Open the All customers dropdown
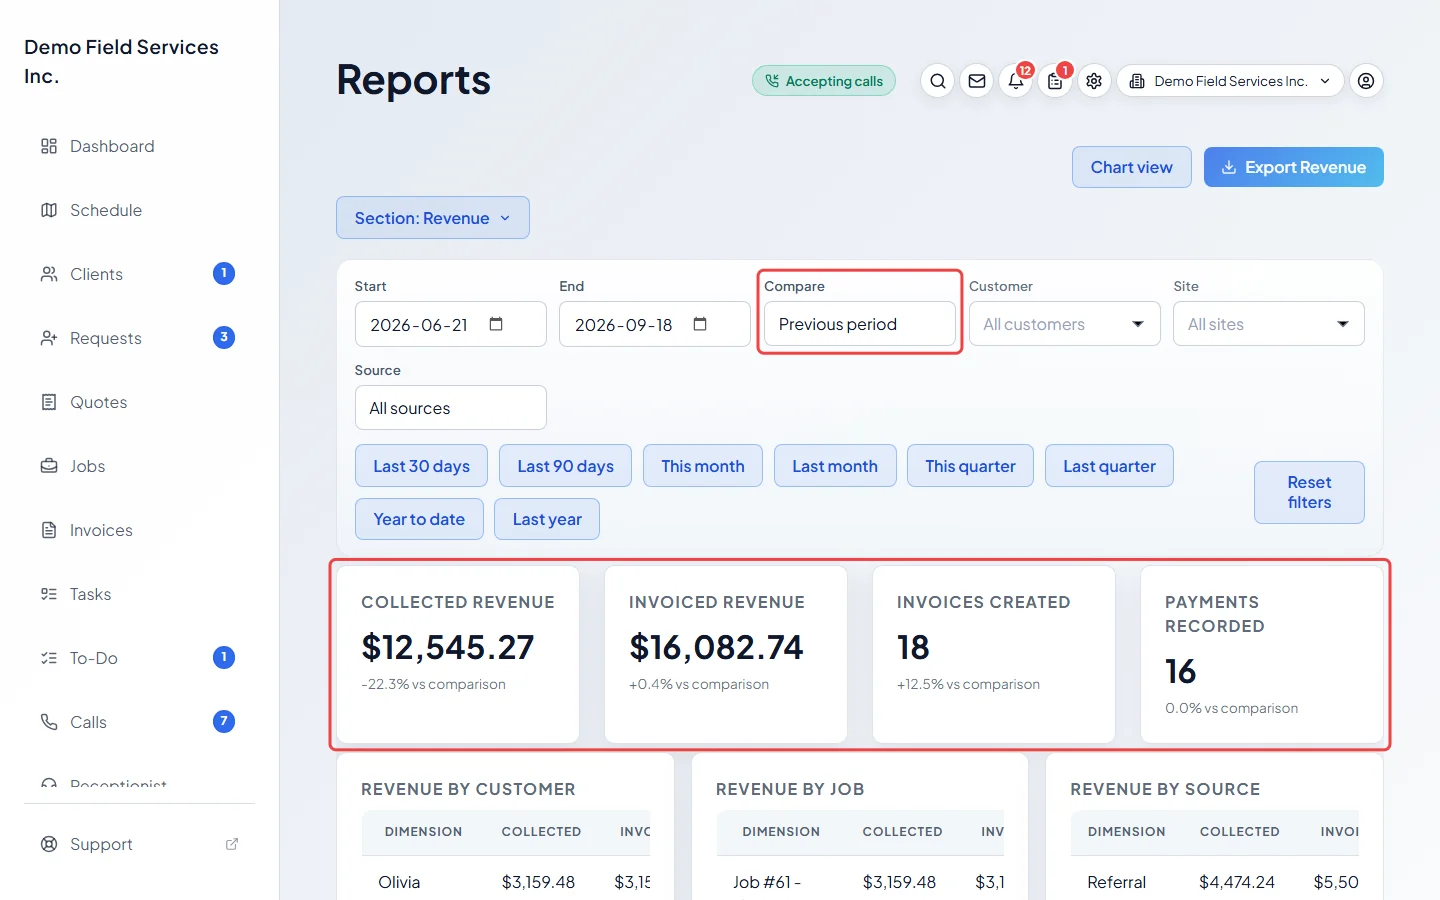Image resolution: width=1440 pixels, height=900 pixels. pyautogui.click(x=1064, y=324)
